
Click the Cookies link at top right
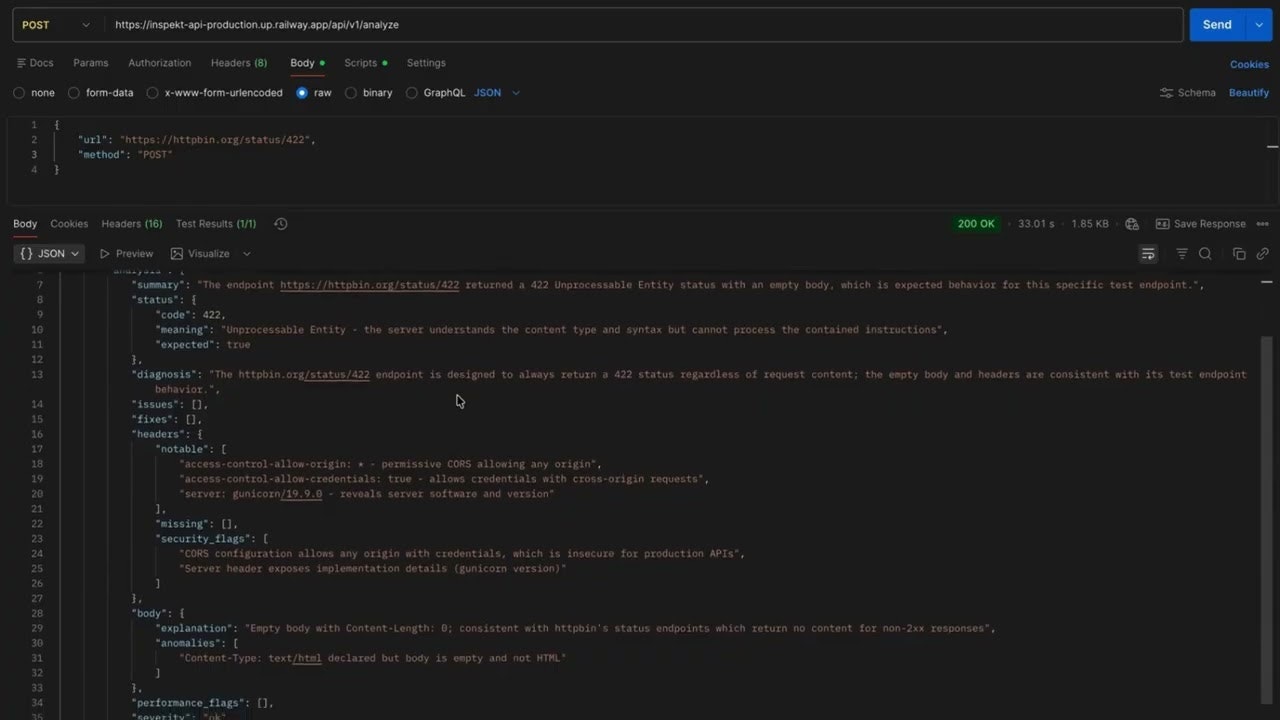coord(1249,64)
